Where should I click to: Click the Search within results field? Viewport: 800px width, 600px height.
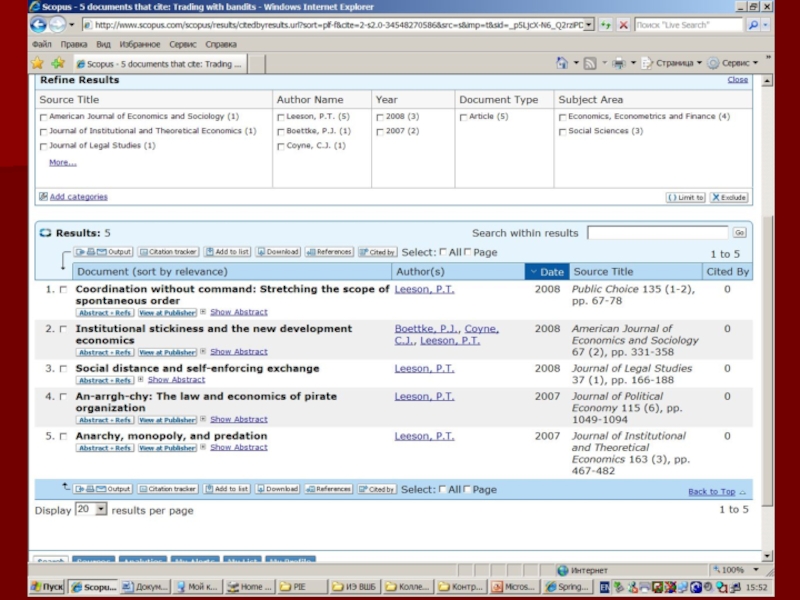pyautogui.click(x=656, y=233)
